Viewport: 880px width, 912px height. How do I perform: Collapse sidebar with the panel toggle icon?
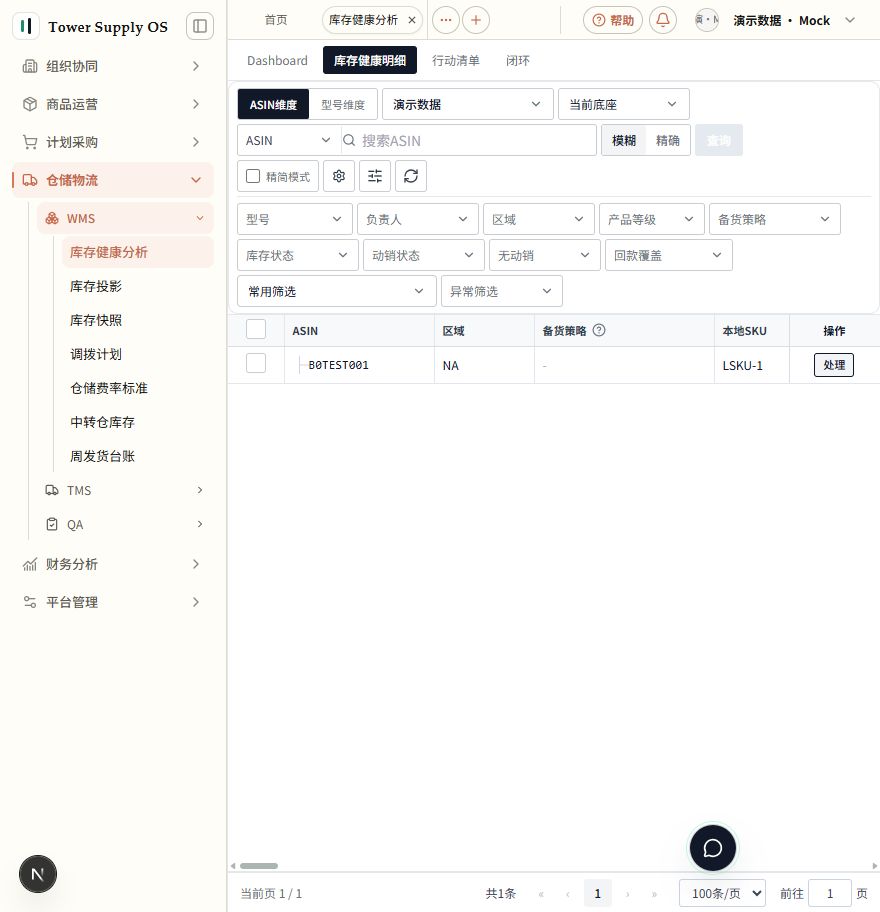point(199,26)
